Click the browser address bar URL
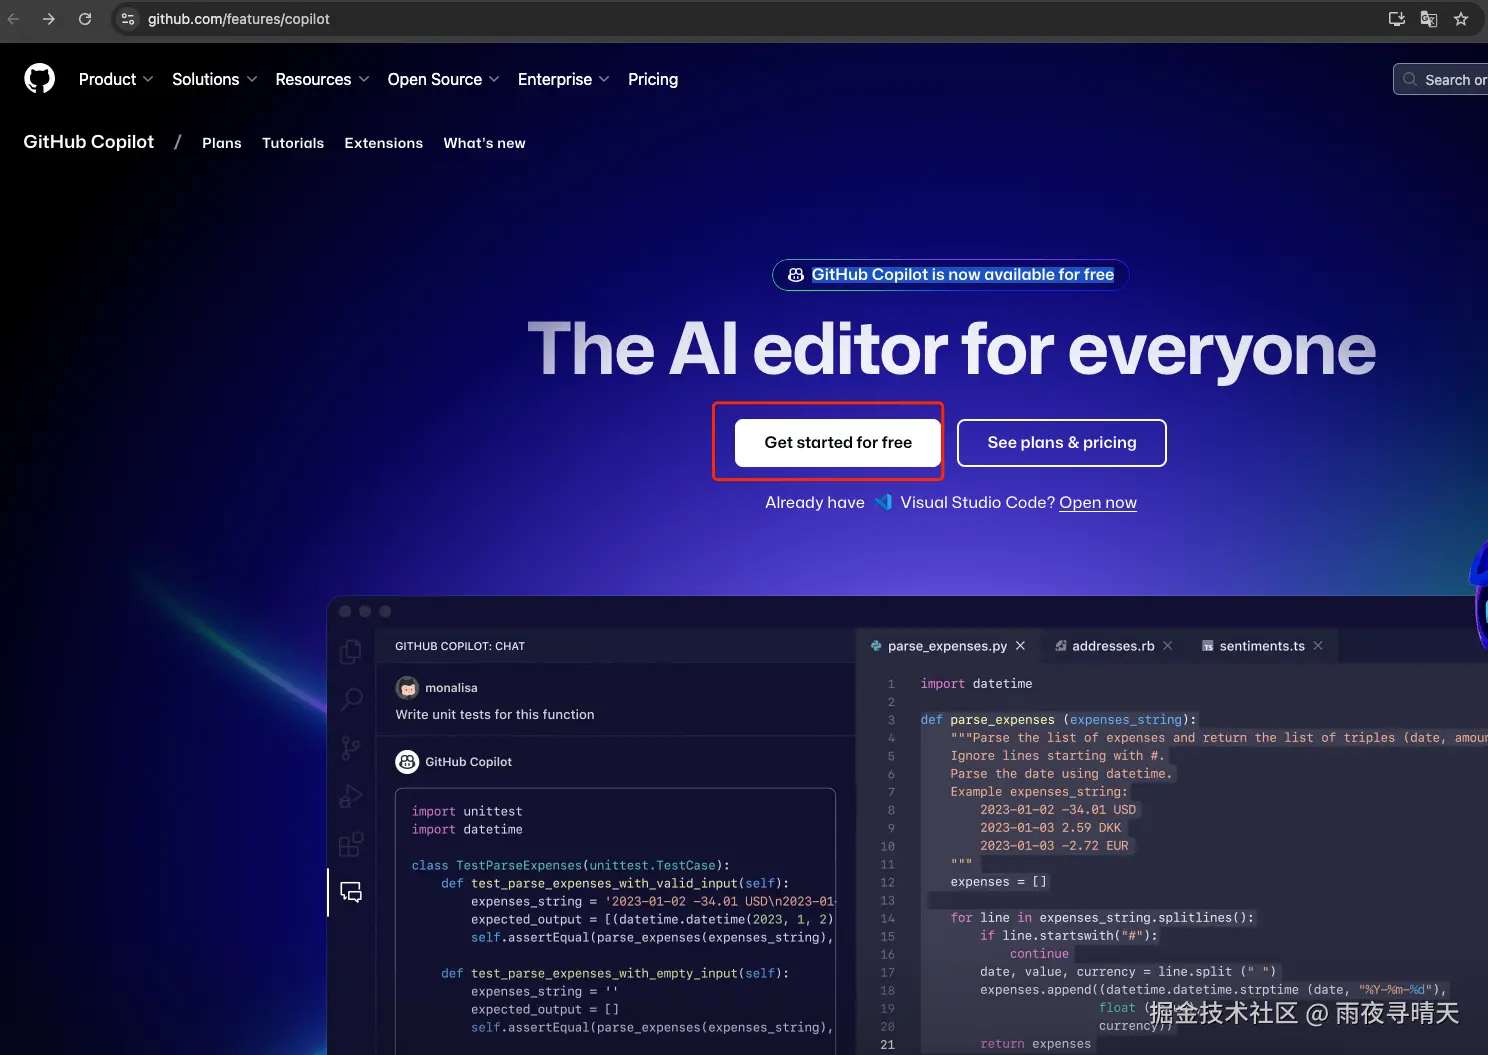1488x1055 pixels. coord(239,19)
